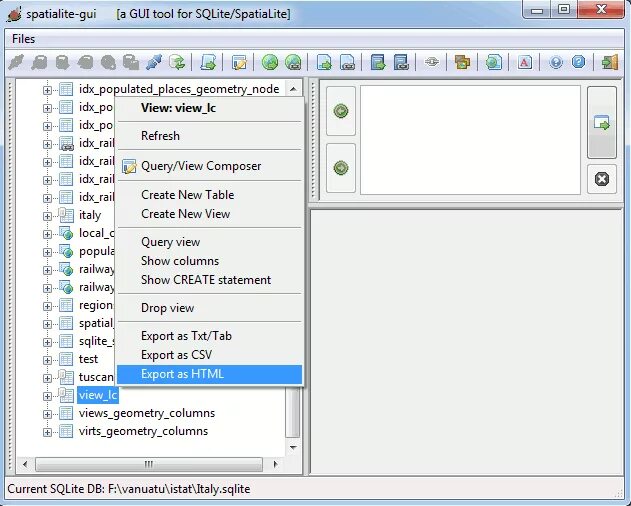Screen dimensions: 631x506
Task: Select Show columns menu entry
Action: [x=209, y=261]
